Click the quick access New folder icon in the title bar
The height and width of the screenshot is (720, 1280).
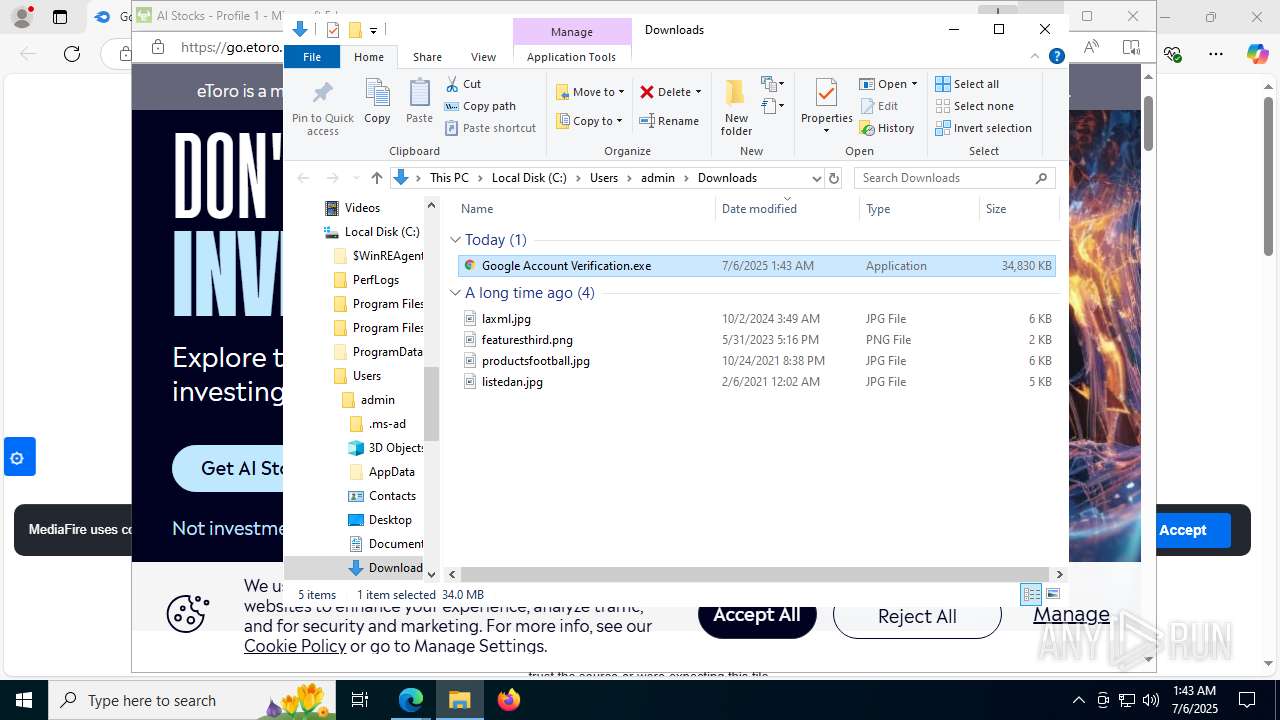point(354,30)
